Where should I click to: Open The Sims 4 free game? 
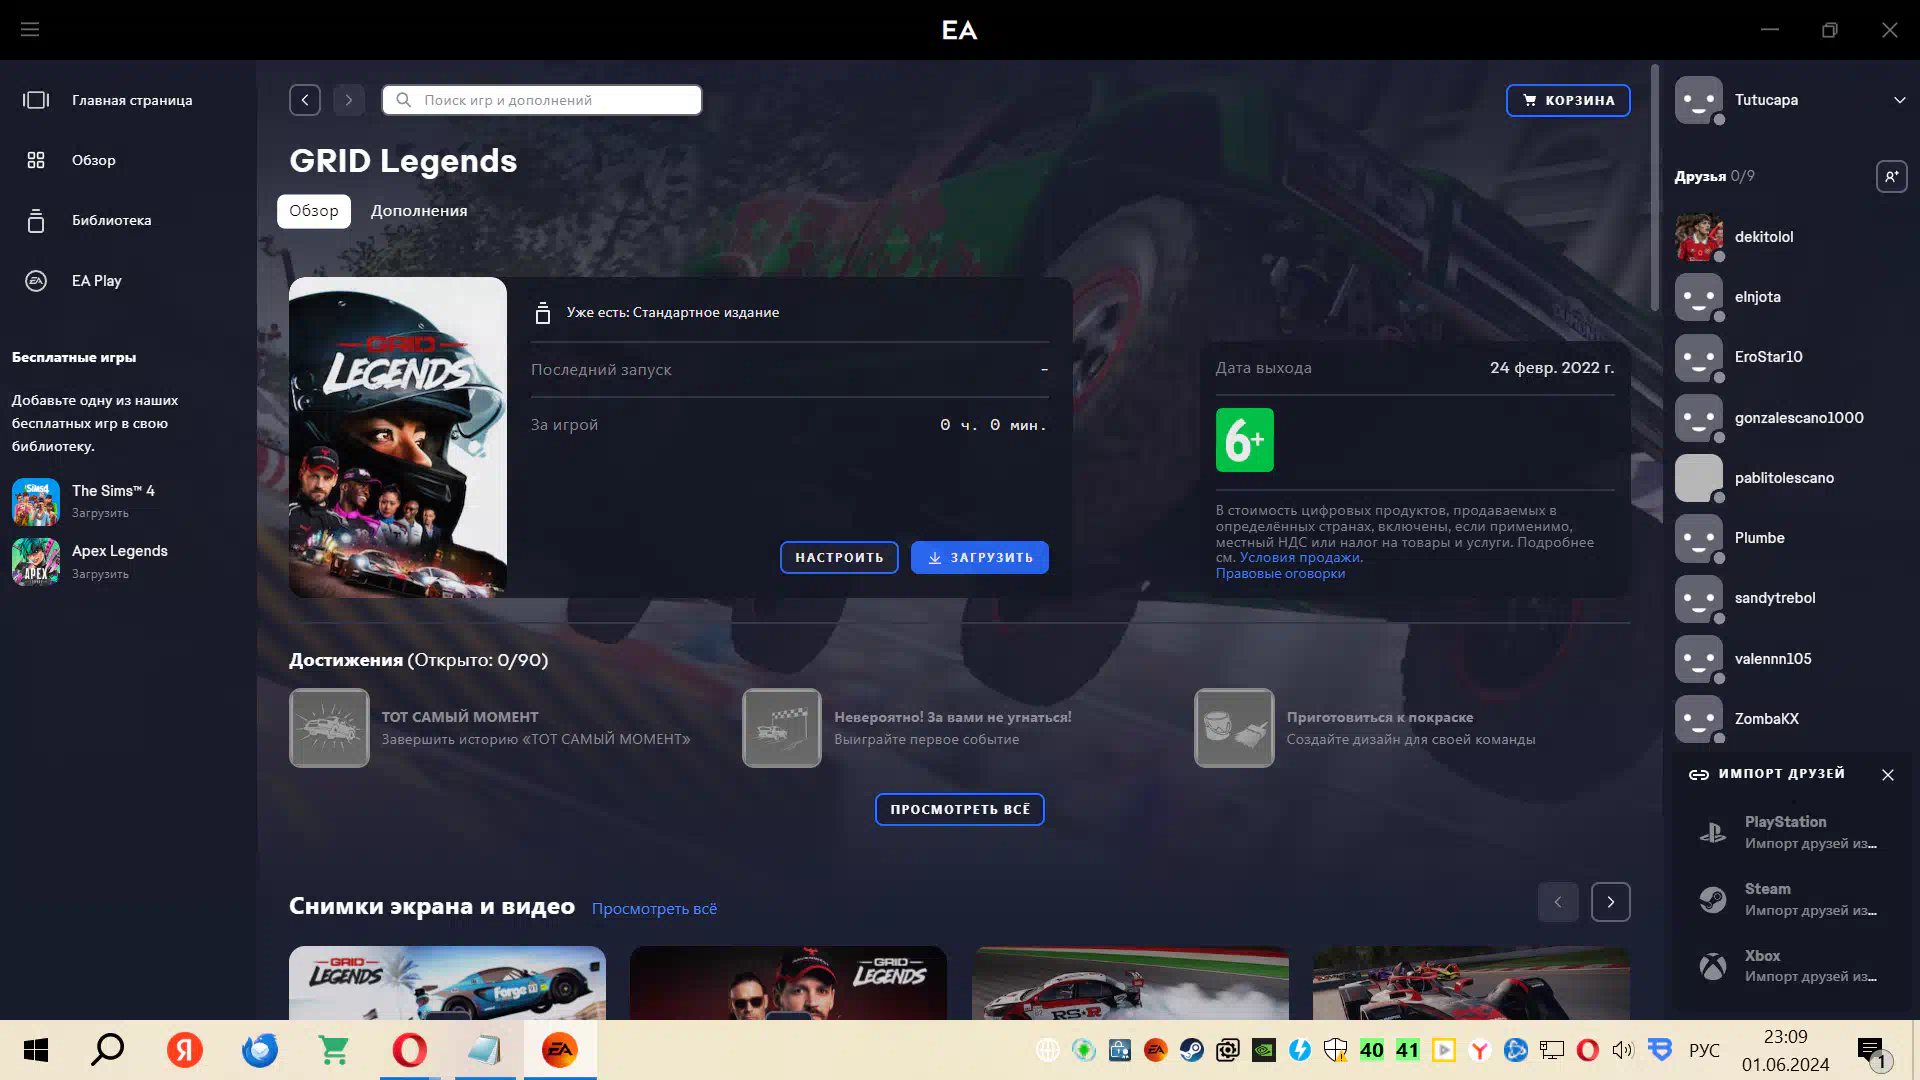(84, 501)
